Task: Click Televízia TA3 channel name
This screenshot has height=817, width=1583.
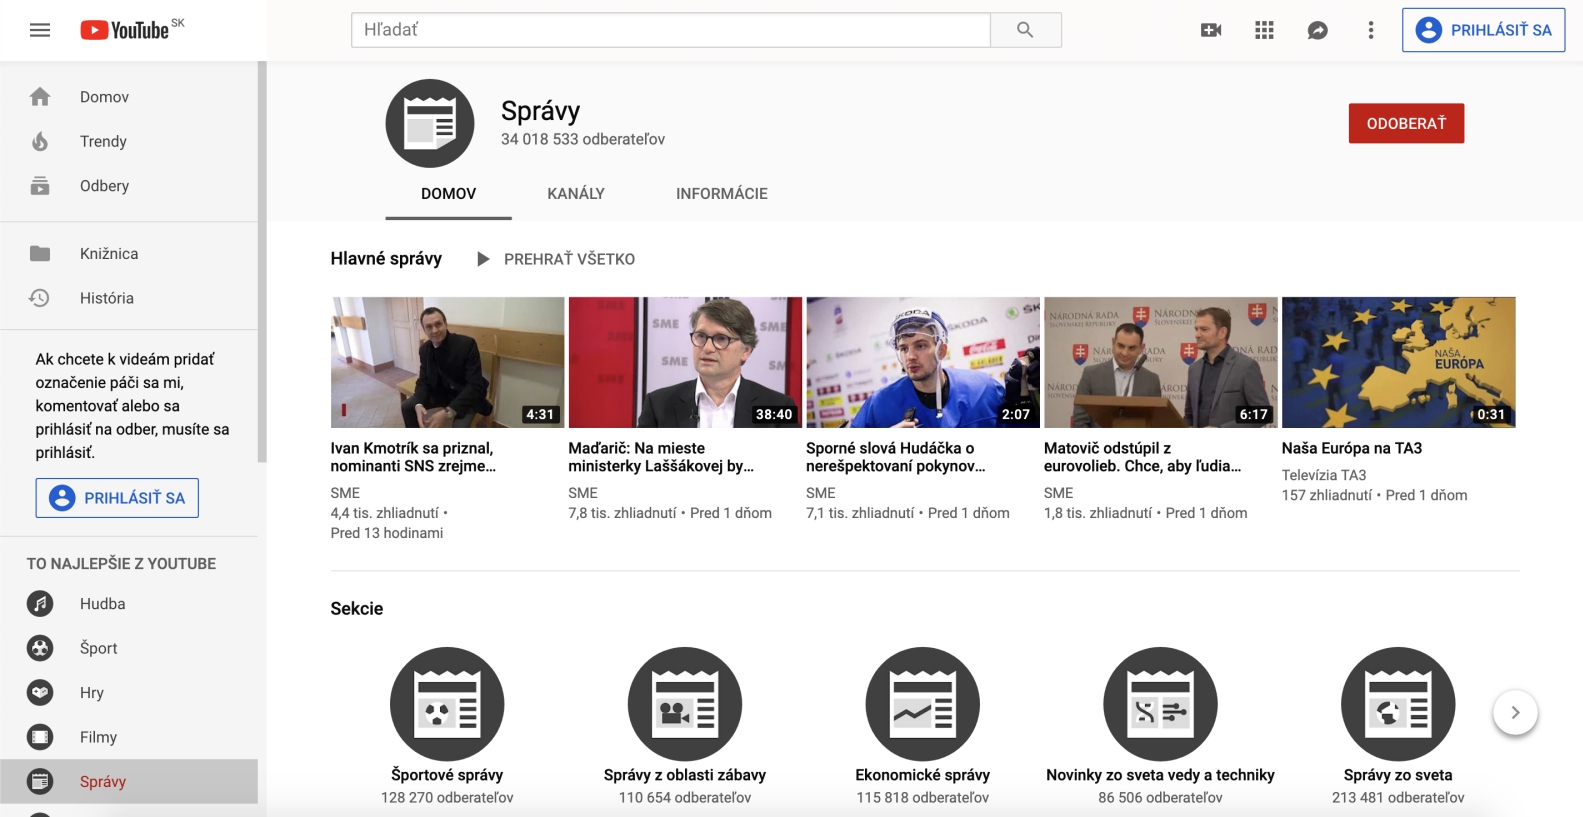Action: pos(1324,475)
